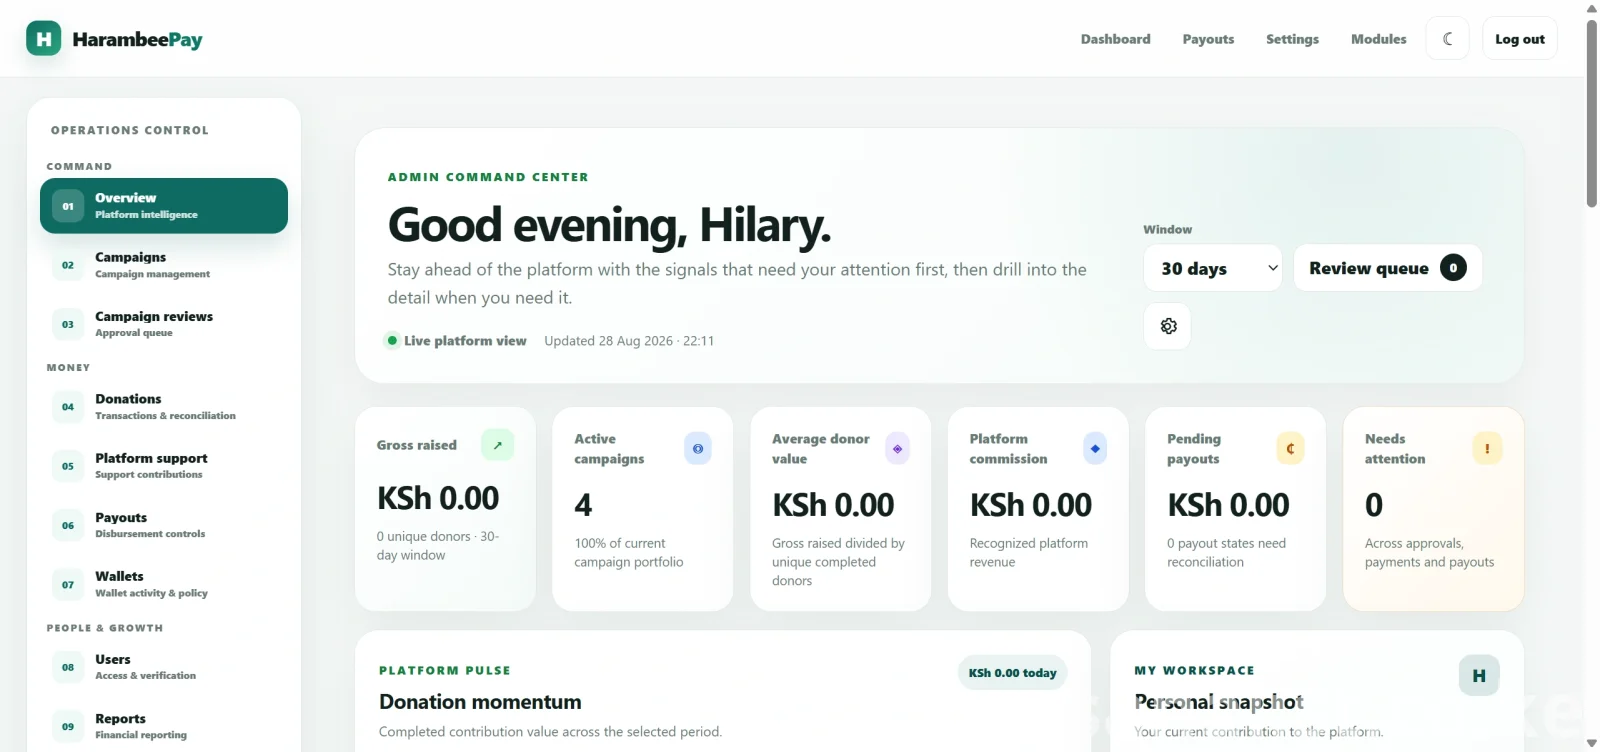The image size is (1600, 752).
Task: Click the Needs attention exclamation icon
Action: tap(1487, 449)
